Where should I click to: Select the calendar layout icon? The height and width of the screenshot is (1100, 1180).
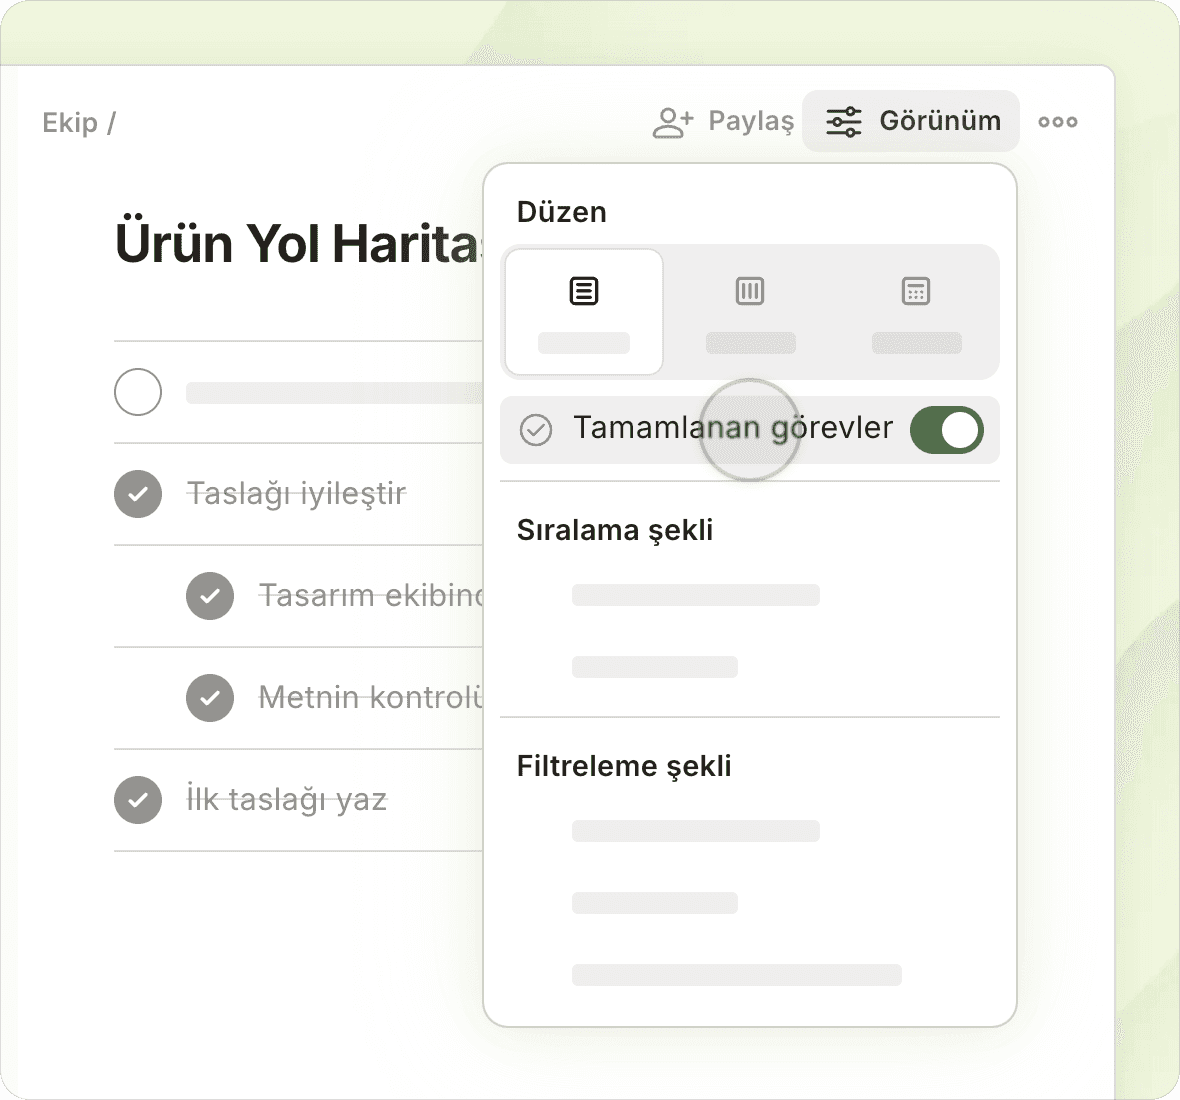click(x=916, y=292)
